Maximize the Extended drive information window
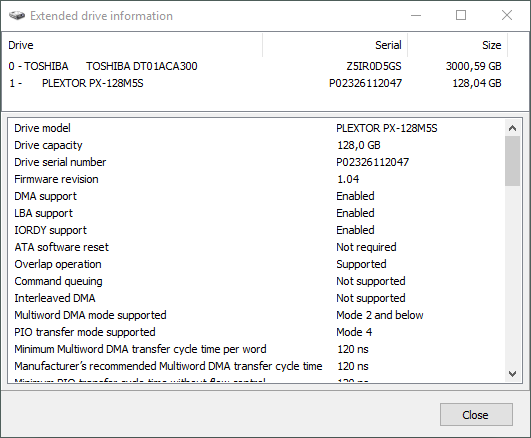 click(x=461, y=15)
